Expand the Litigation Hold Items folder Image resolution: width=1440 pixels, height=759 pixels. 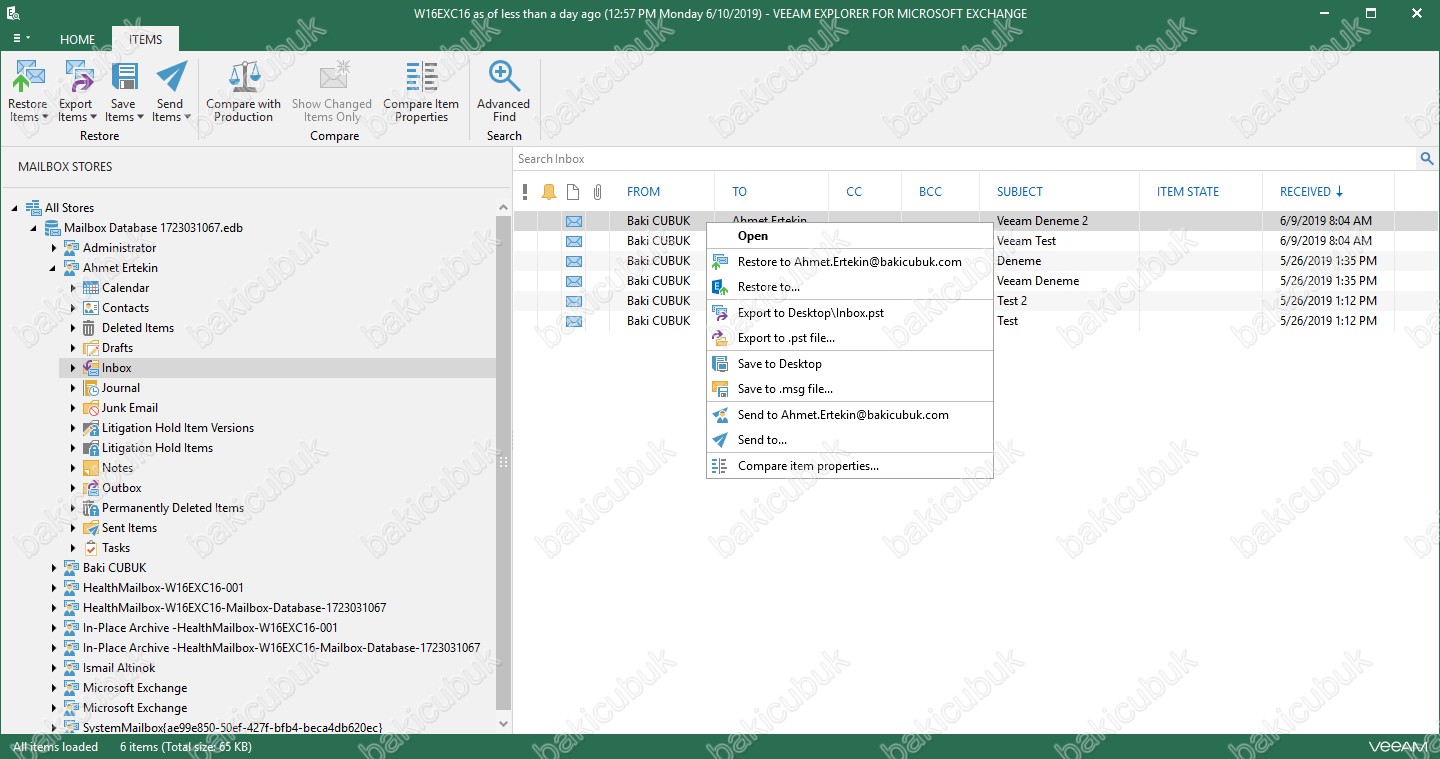tap(73, 448)
